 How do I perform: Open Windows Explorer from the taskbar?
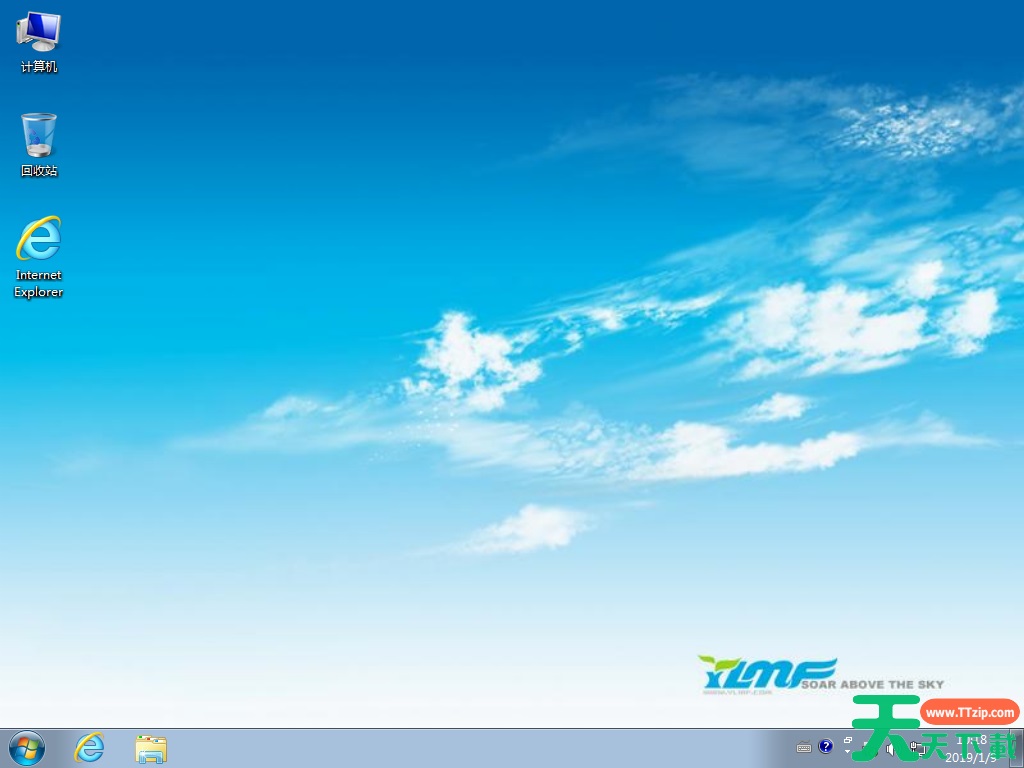coord(148,748)
